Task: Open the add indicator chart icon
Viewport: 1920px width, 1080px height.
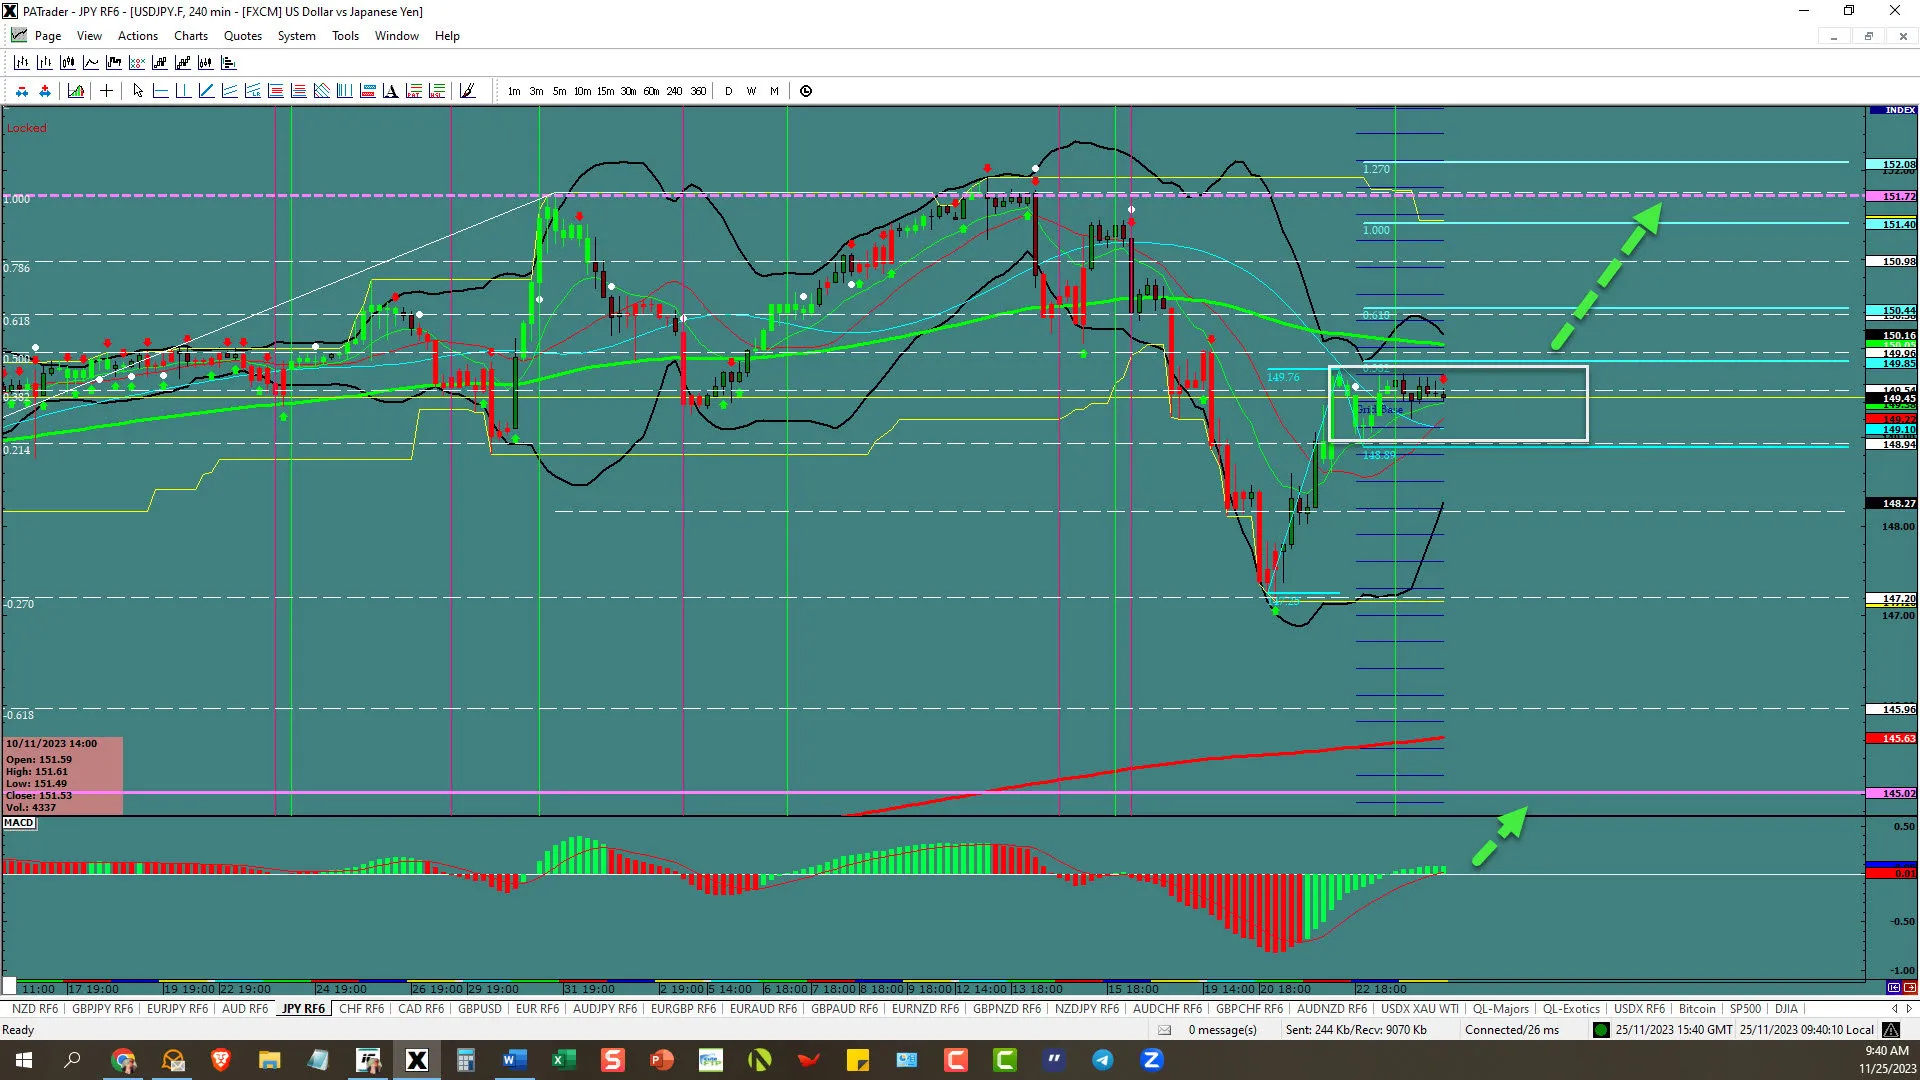Action: [x=76, y=91]
